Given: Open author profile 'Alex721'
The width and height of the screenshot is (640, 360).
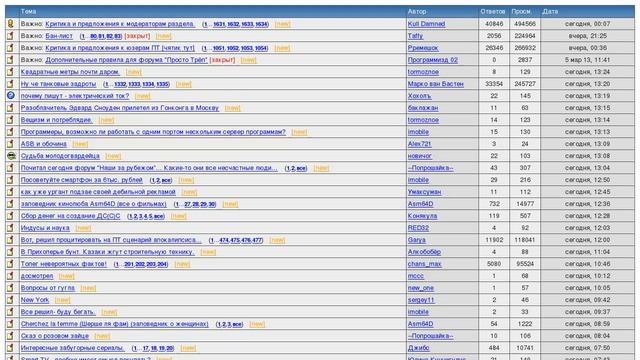Looking at the screenshot, I should (x=419, y=144).
